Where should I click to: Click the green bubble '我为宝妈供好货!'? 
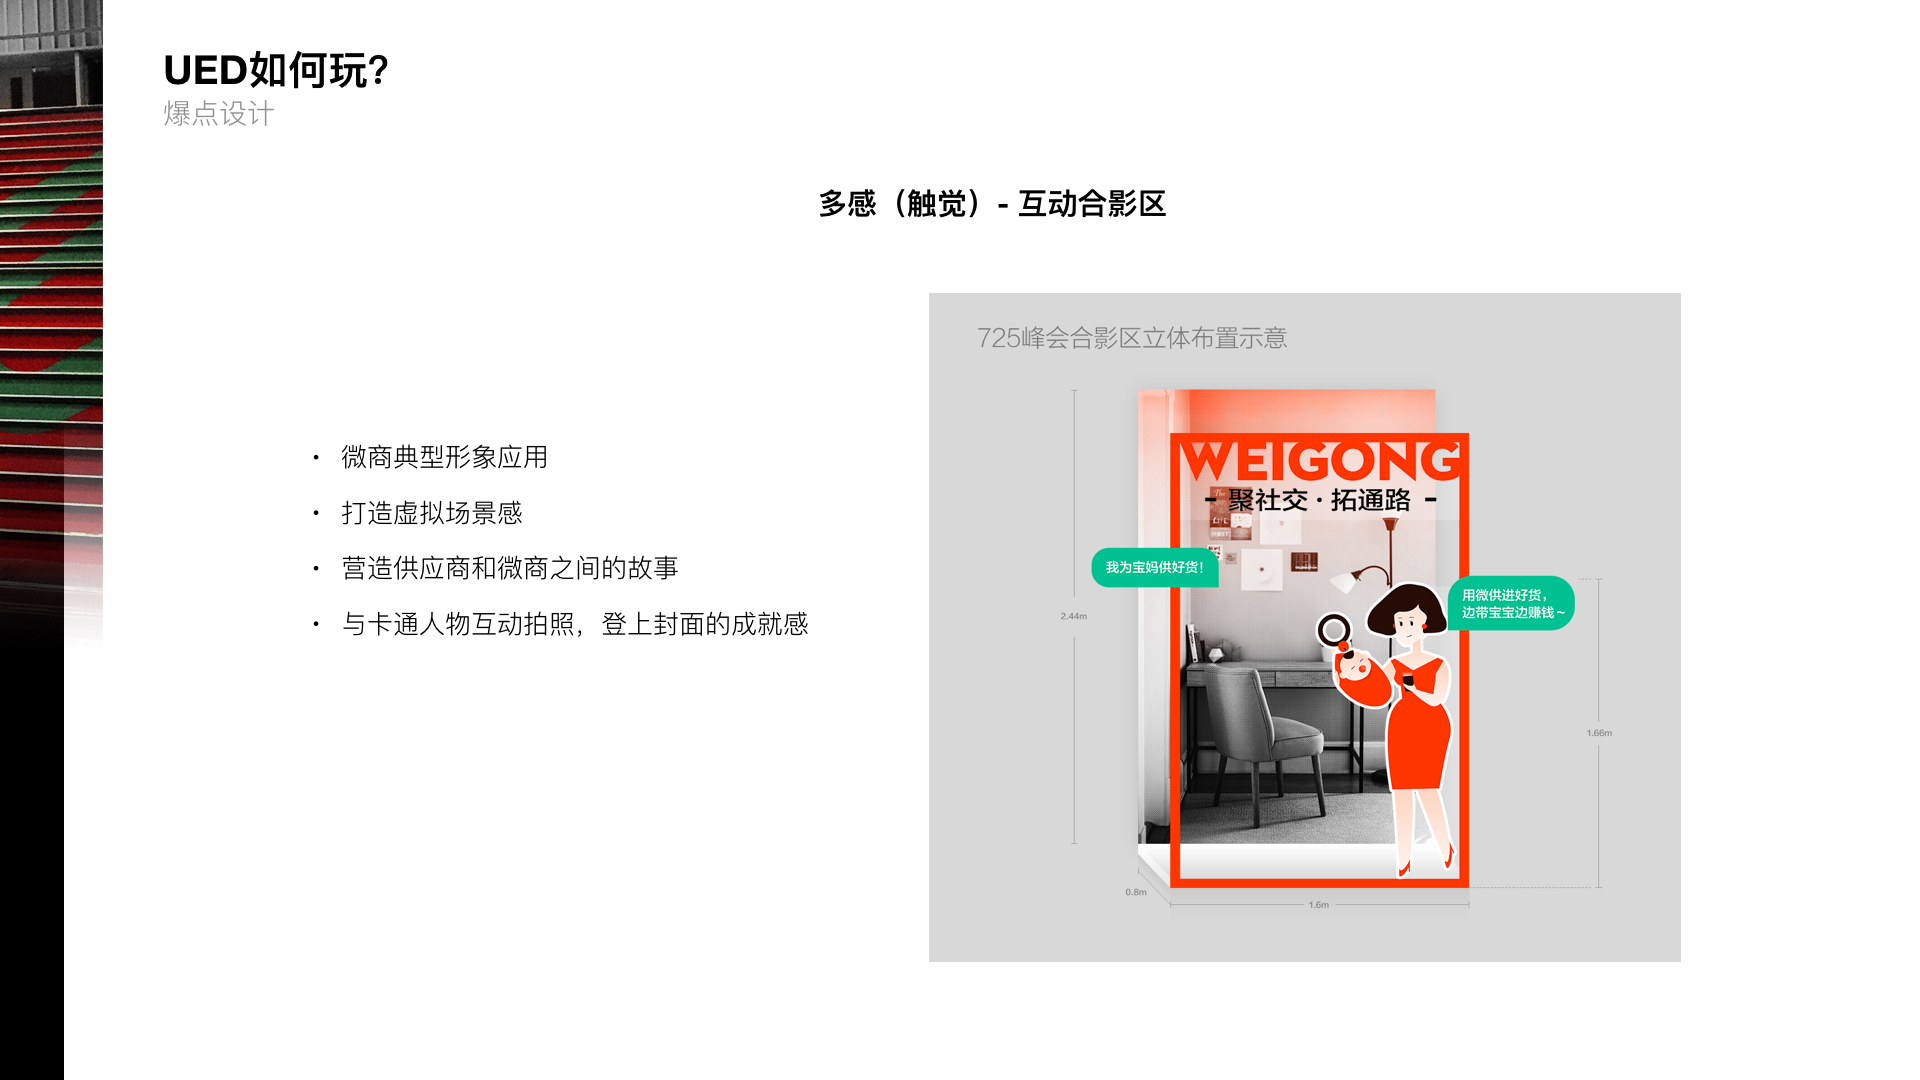(1155, 567)
